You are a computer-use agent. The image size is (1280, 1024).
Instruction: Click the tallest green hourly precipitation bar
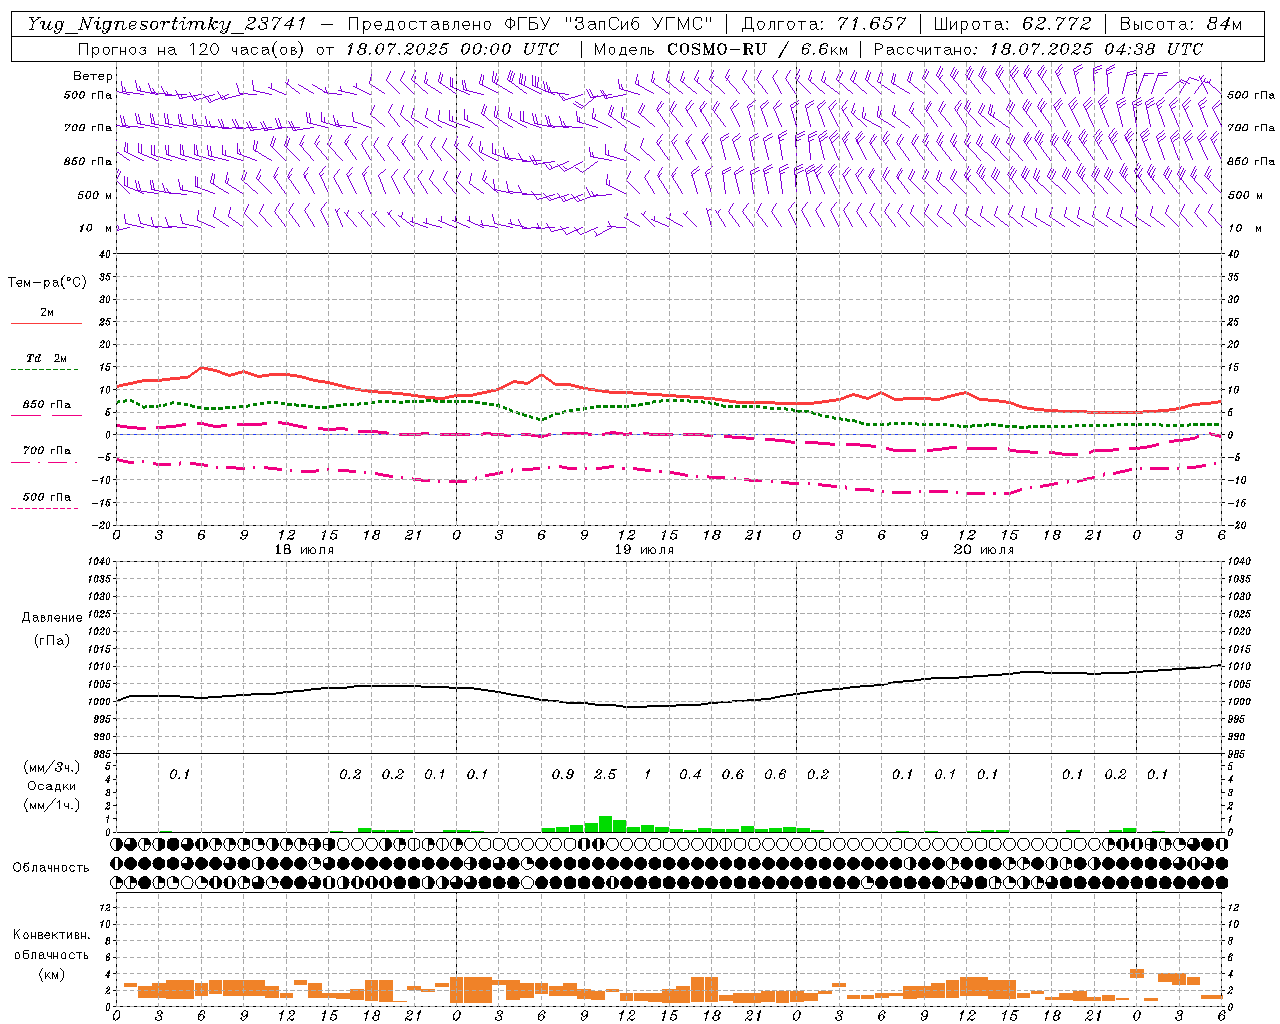click(605, 824)
